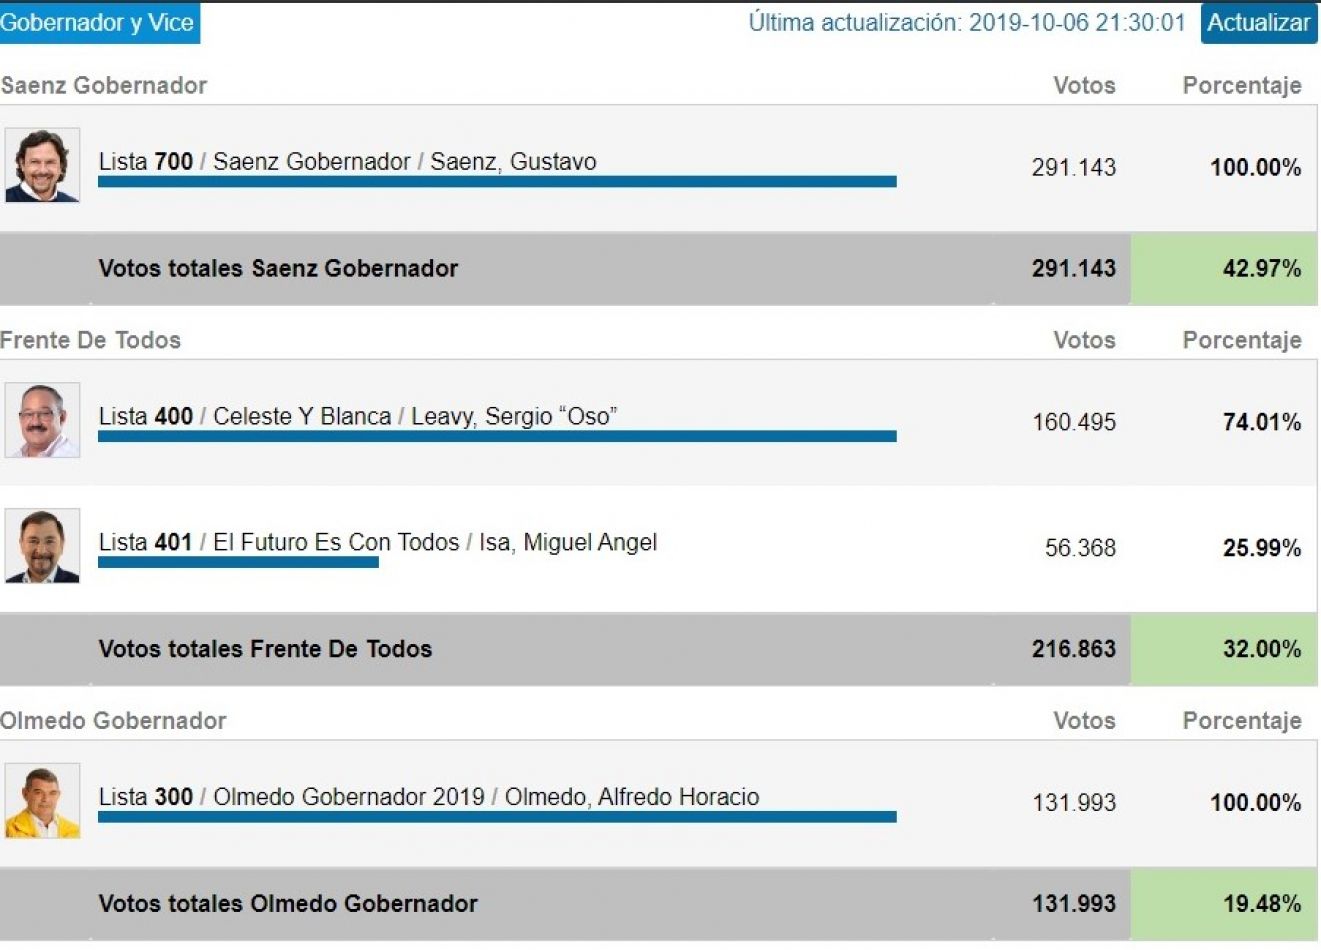Click the Última actualización timestamp
This screenshot has height=950, width=1321.
967,23
